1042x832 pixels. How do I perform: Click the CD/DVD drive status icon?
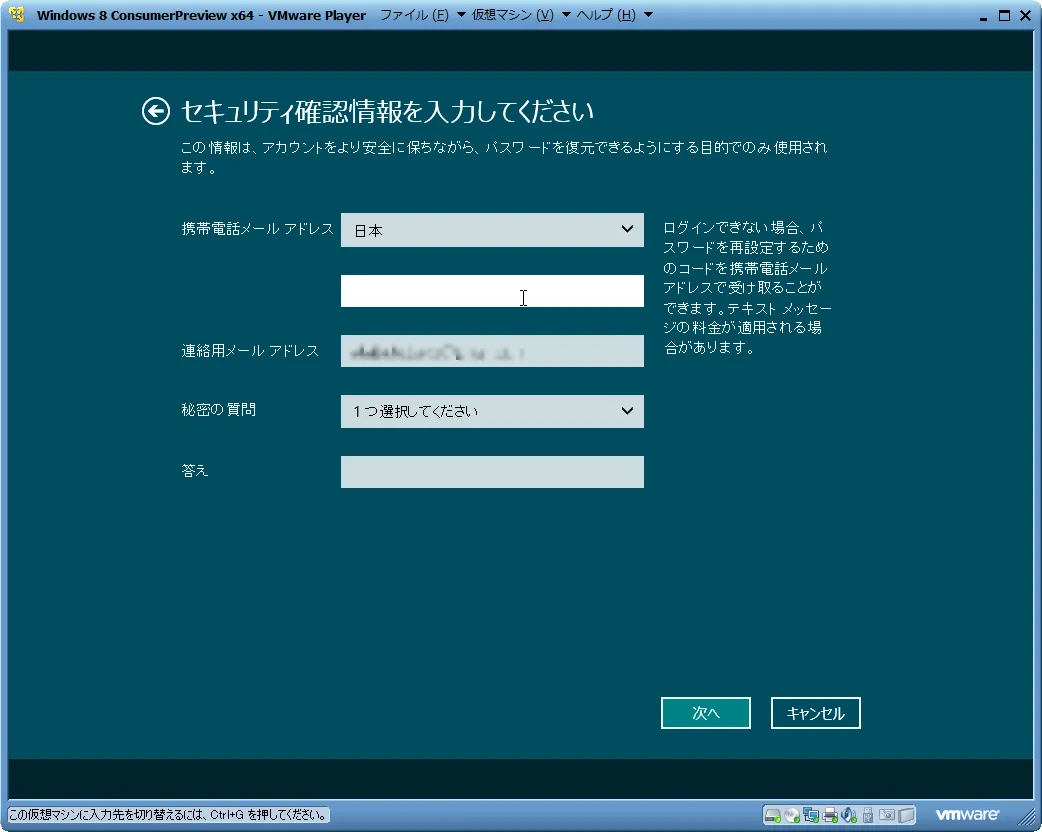click(792, 814)
